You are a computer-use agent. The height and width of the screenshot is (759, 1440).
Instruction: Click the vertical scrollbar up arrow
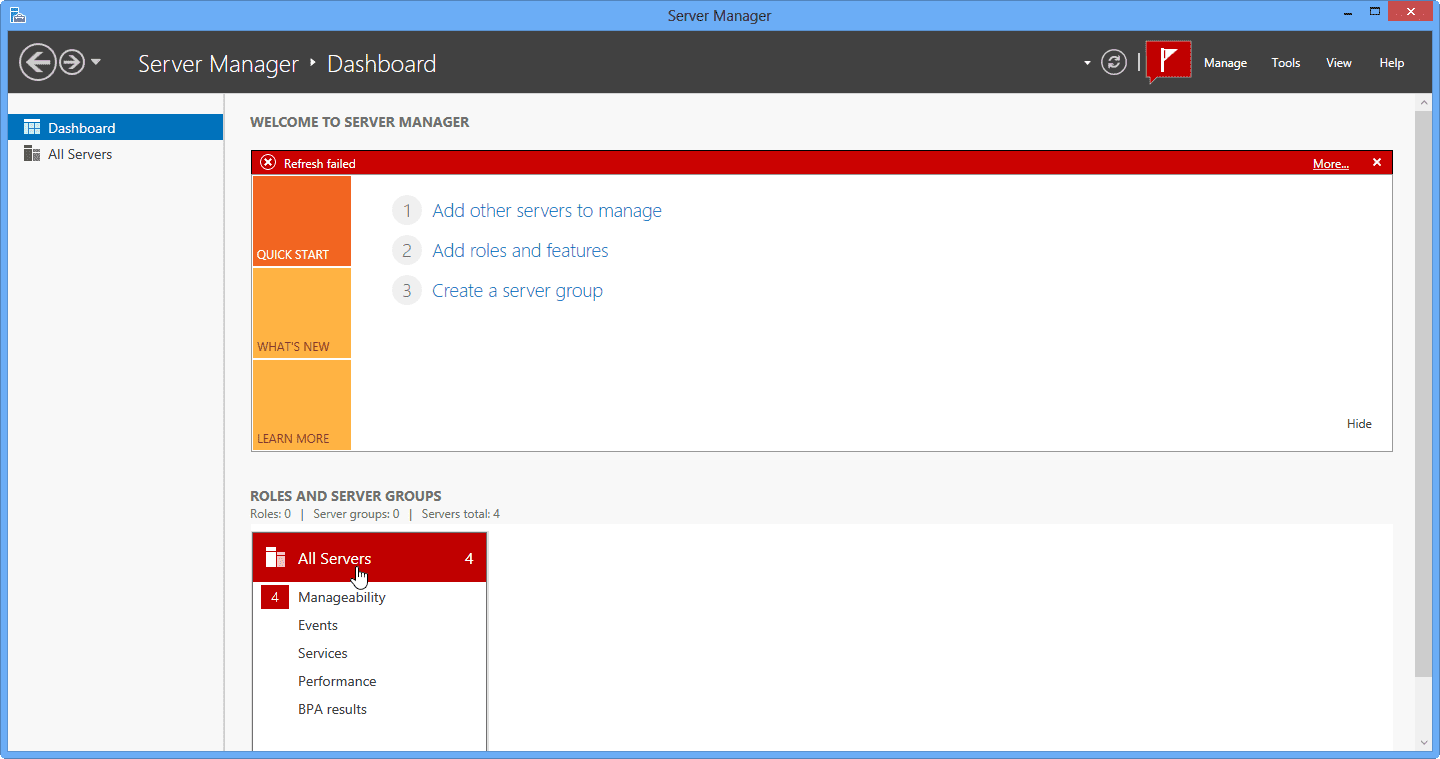1423,102
